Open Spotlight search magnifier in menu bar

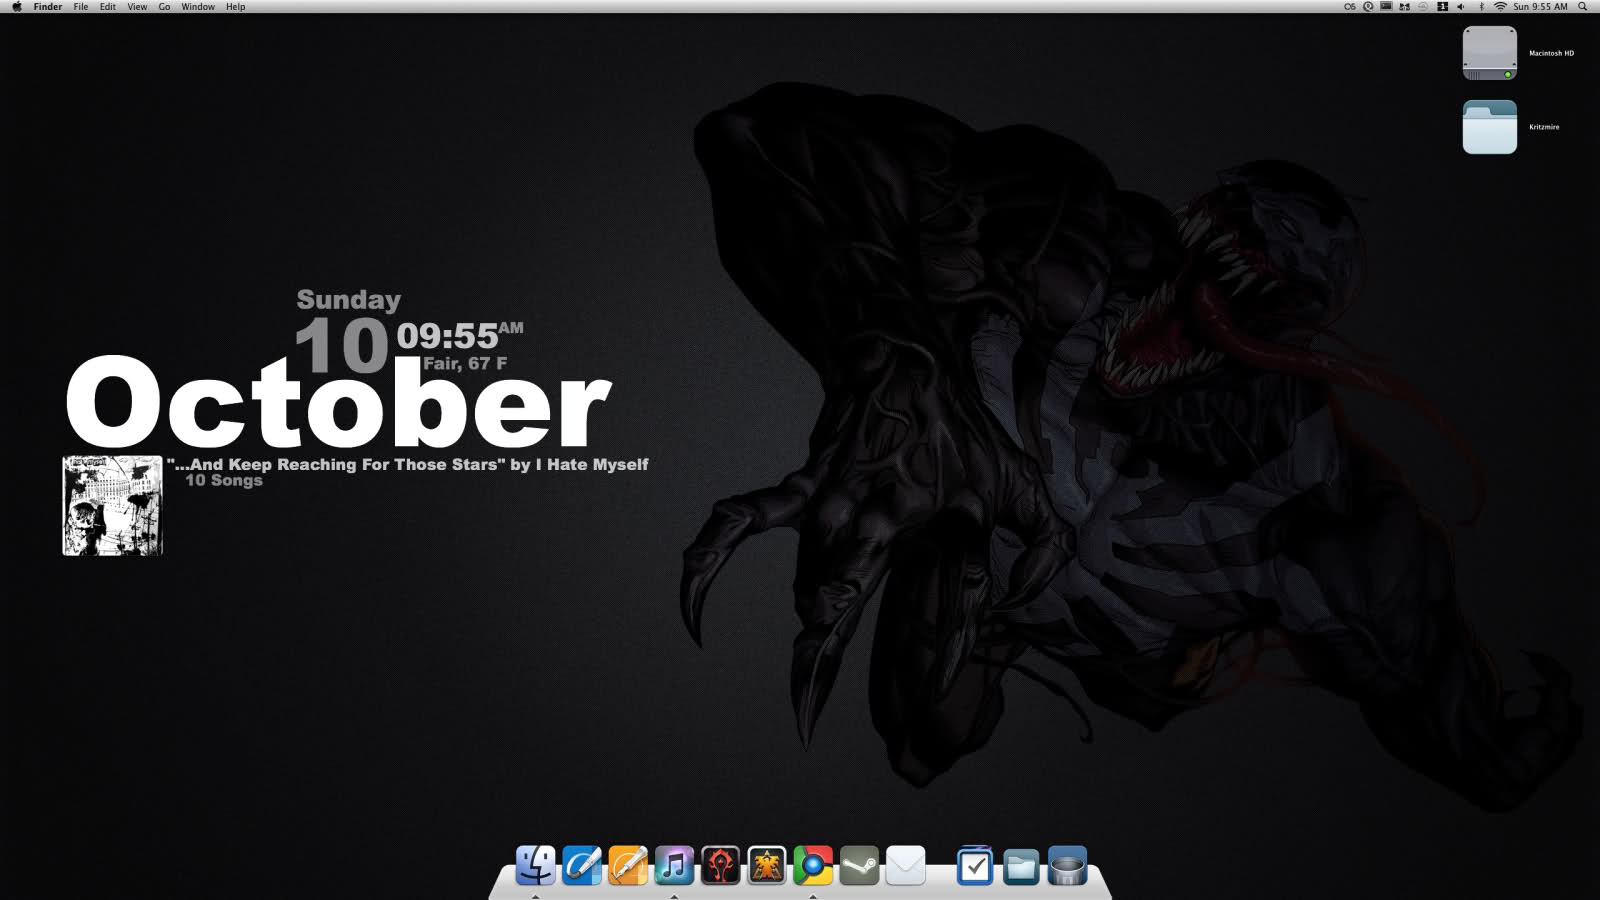coord(1582,7)
